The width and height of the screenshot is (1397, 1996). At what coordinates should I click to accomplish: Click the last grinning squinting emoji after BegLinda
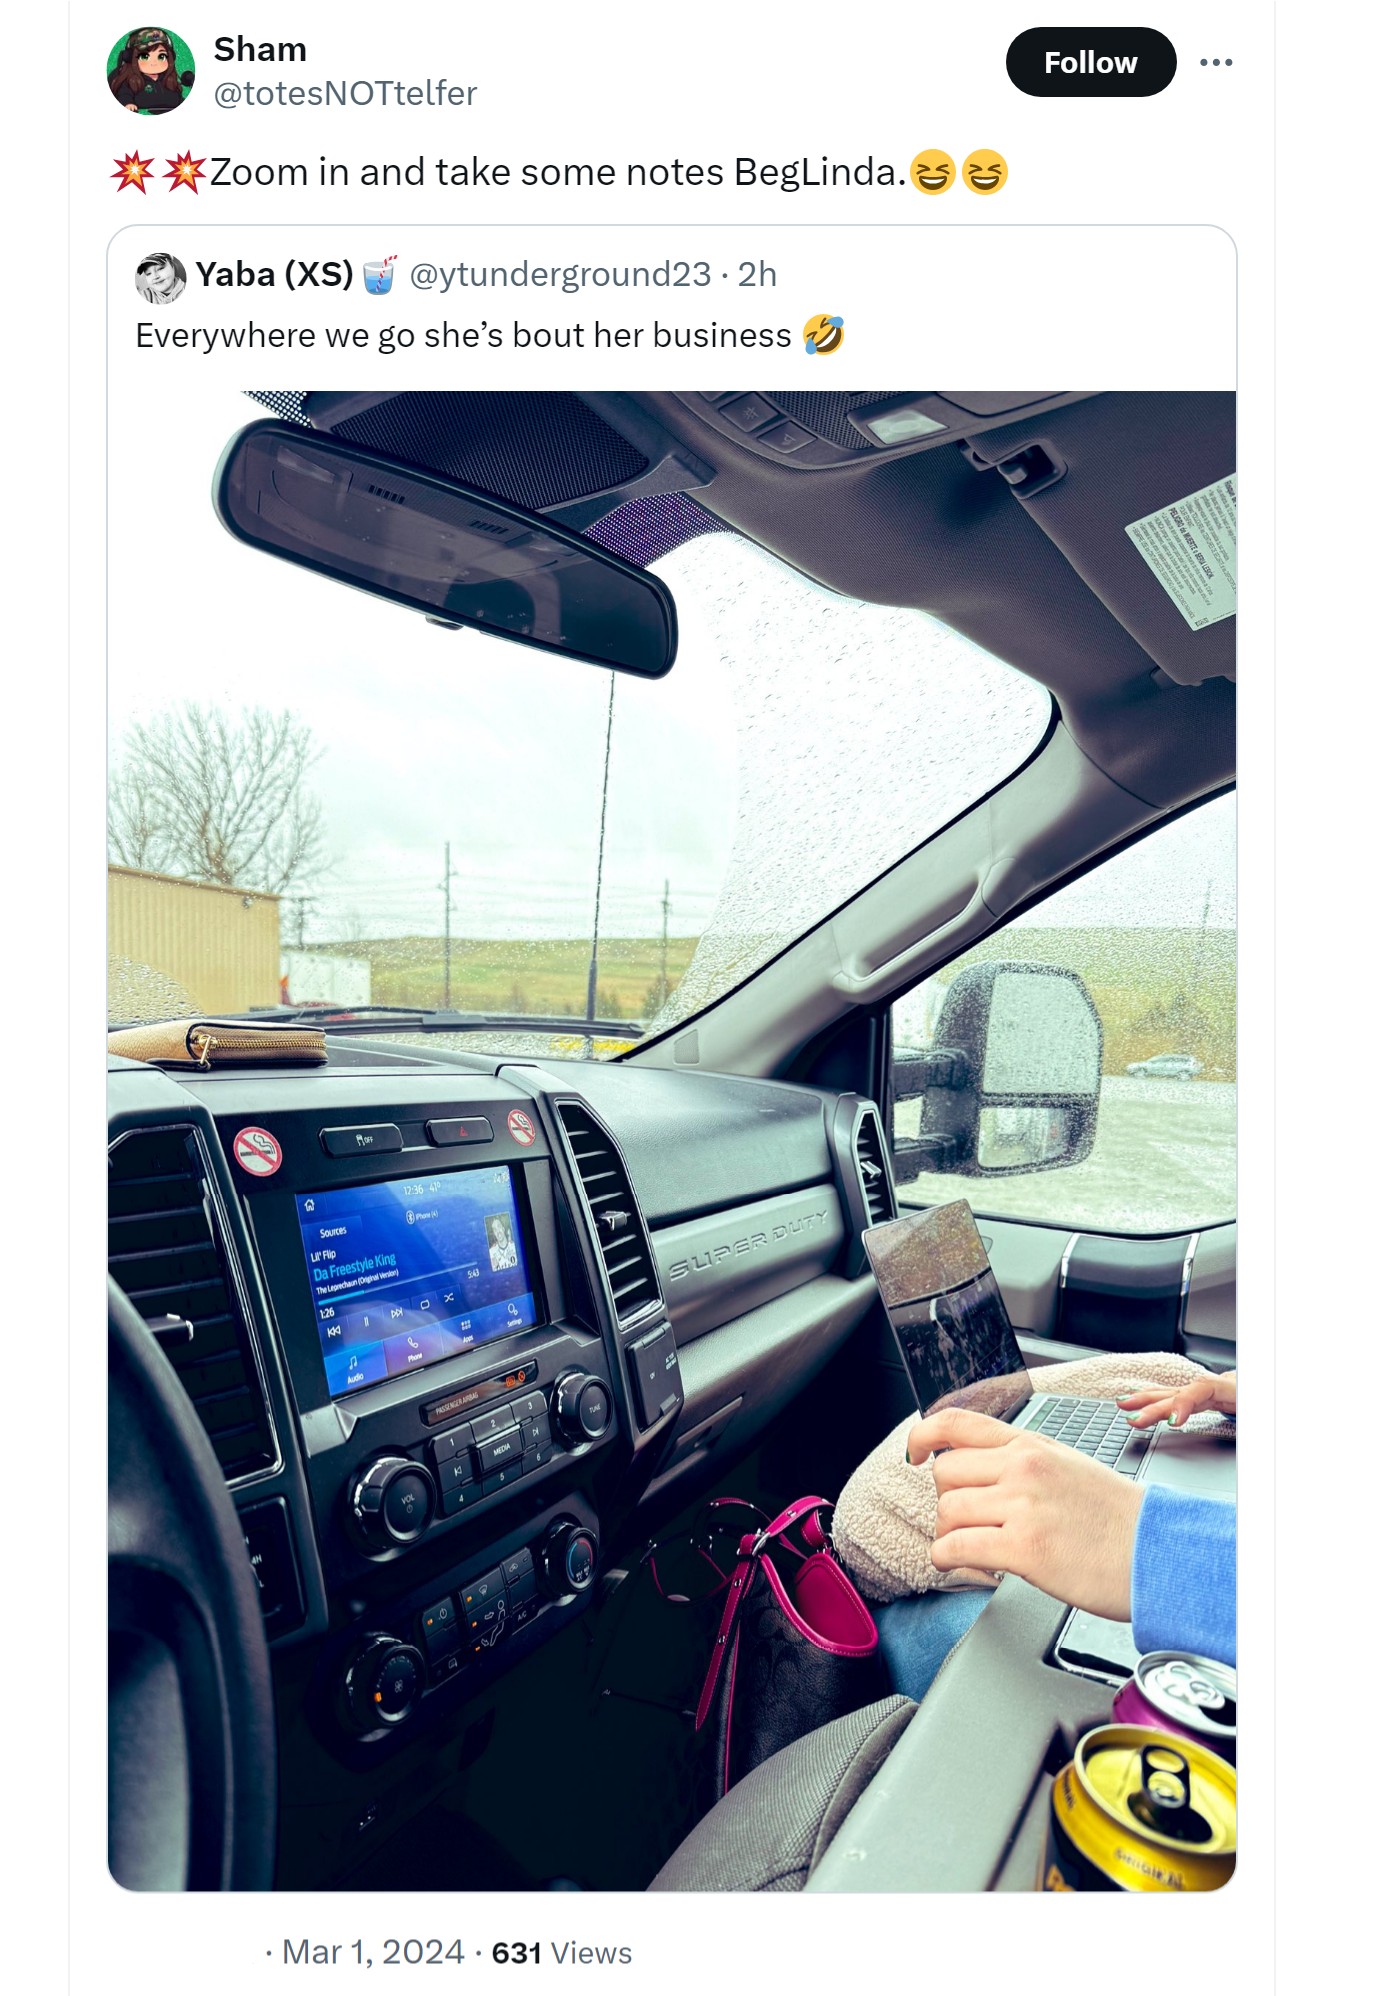984,172
